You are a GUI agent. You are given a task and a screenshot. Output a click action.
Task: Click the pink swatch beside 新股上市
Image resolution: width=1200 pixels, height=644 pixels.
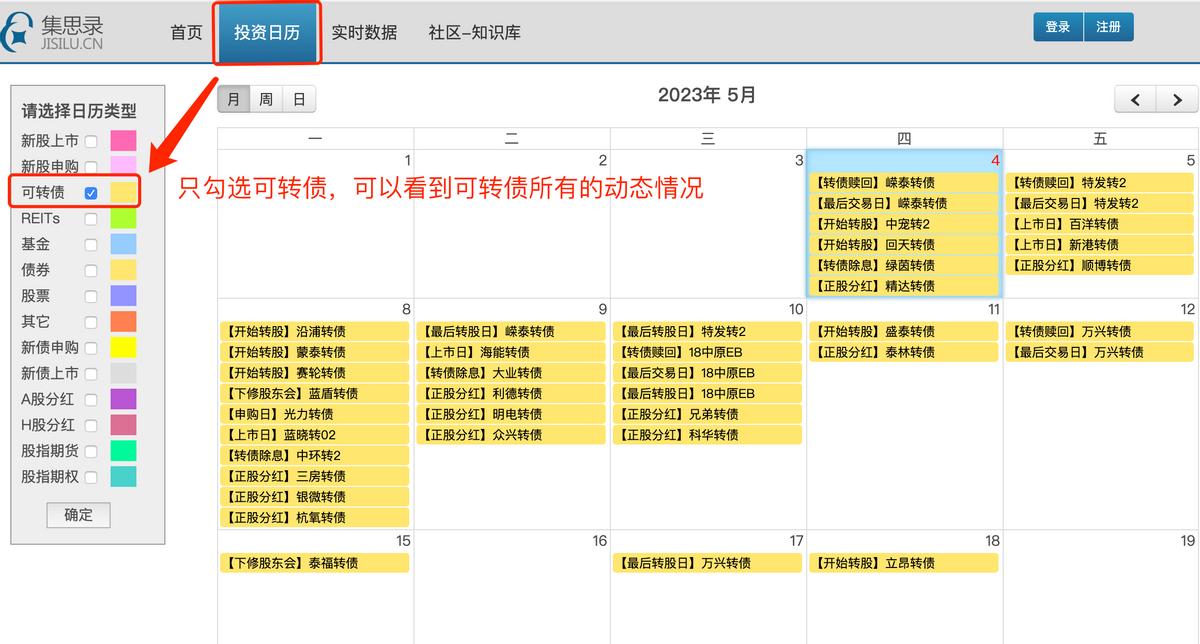(x=122, y=140)
